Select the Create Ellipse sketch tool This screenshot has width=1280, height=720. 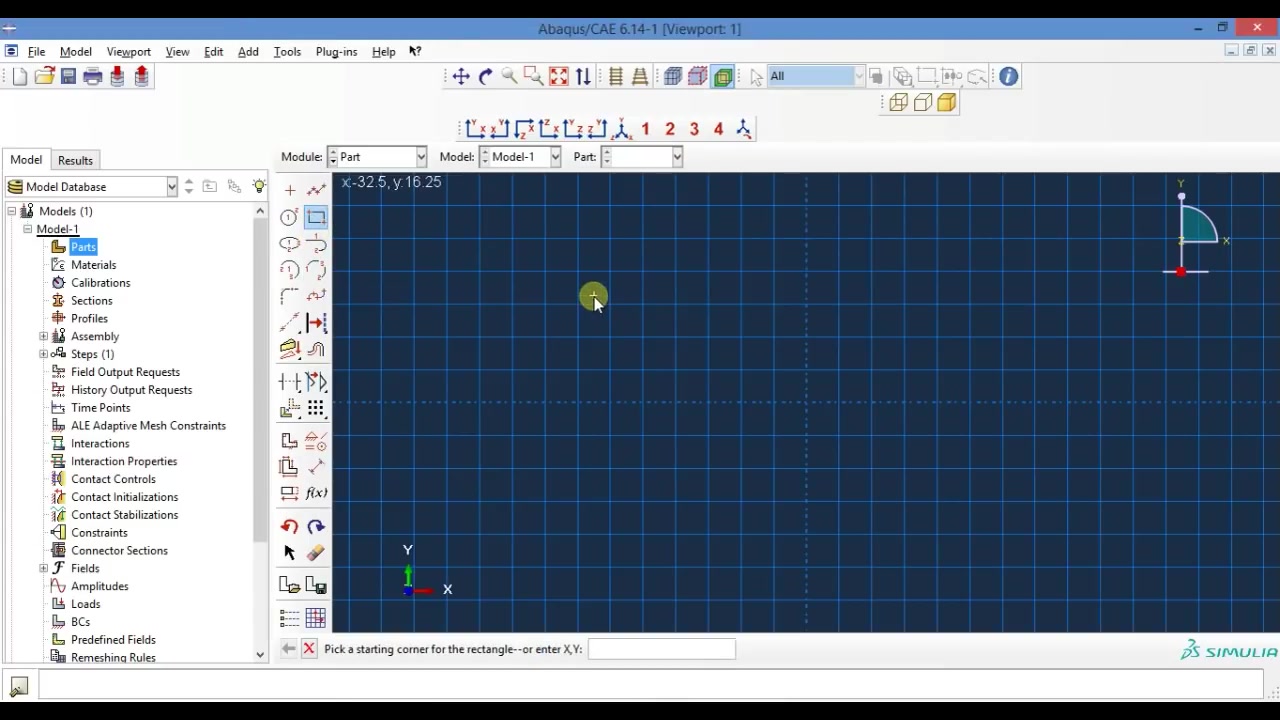[290, 244]
